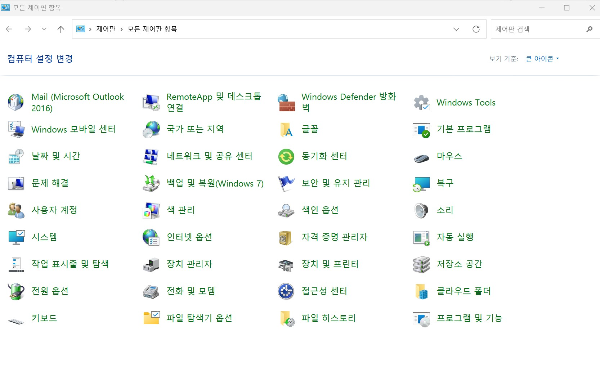The image size is (600, 377).
Task: Open the 글꼴 fonts folder icon
Action: click(x=286, y=129)
